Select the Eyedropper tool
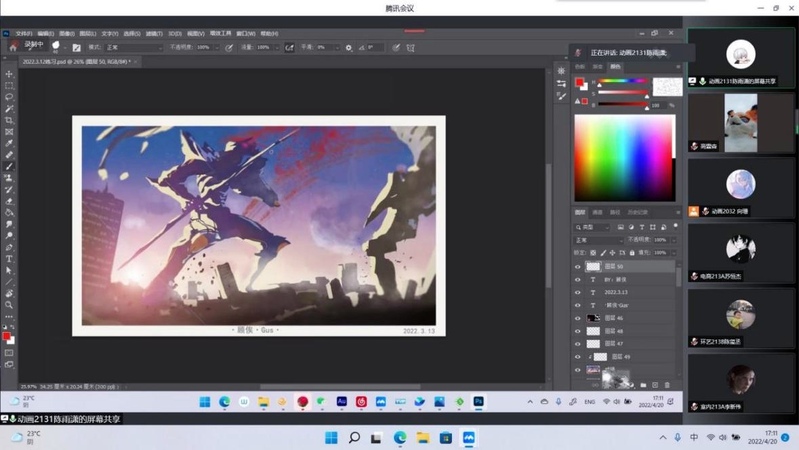 [9, 143]
